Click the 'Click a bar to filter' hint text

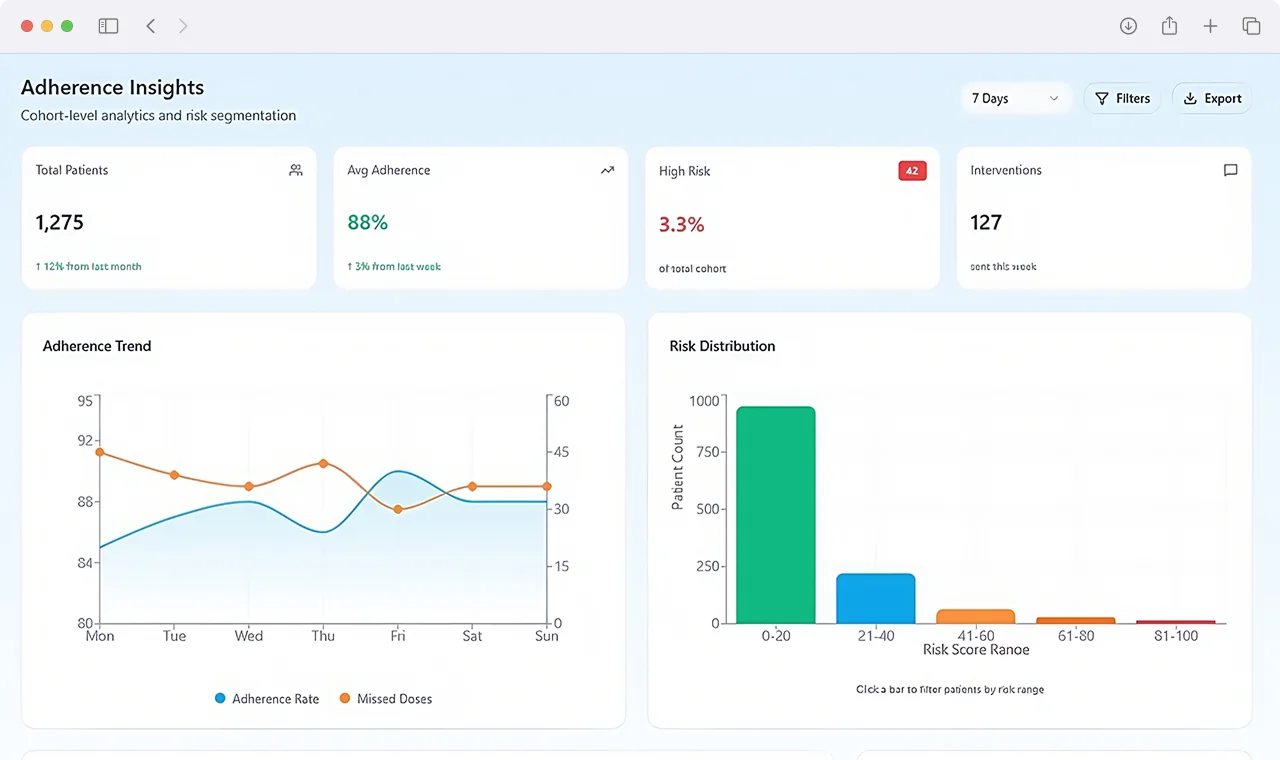point(950,689)
